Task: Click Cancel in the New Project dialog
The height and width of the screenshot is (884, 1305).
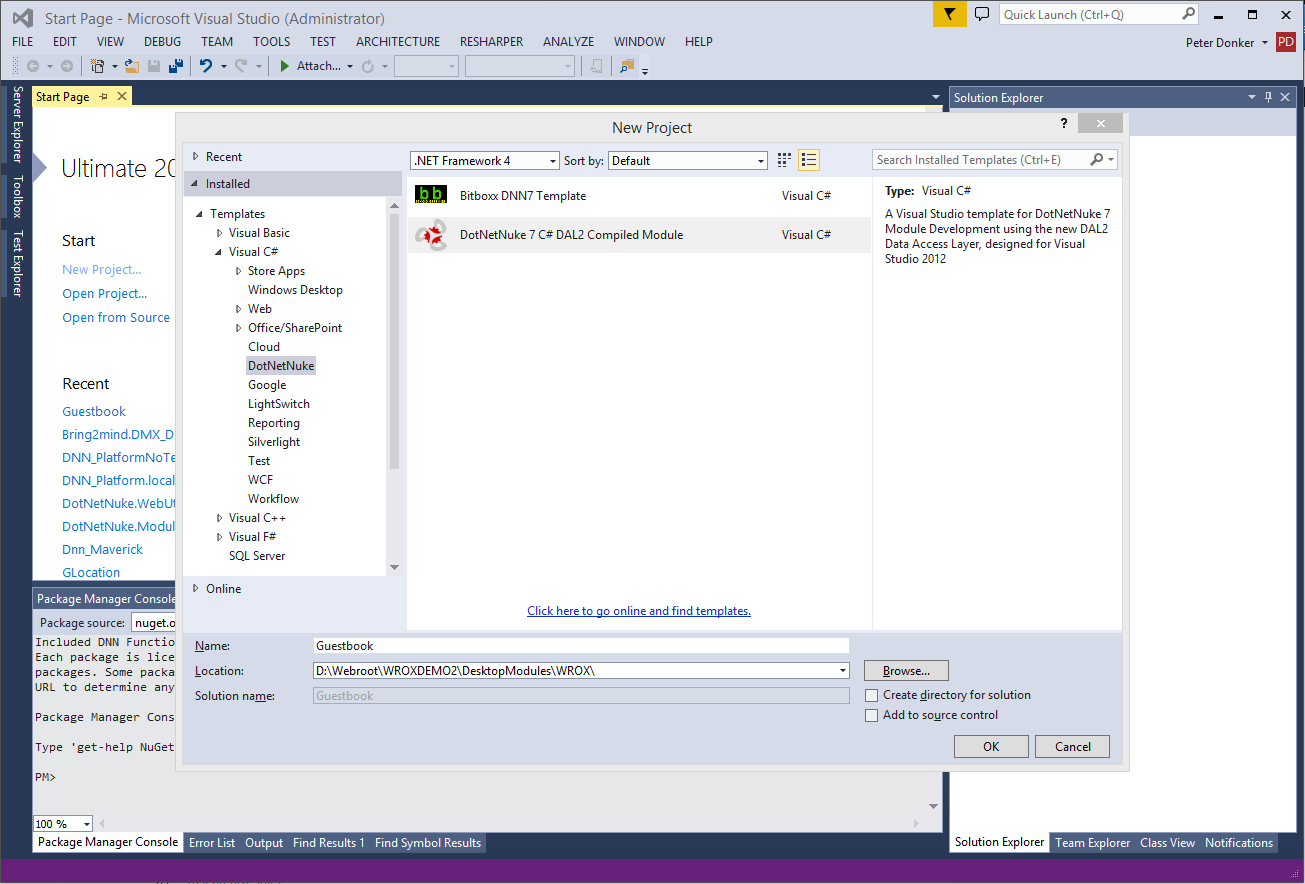Action: (1073, 747)
